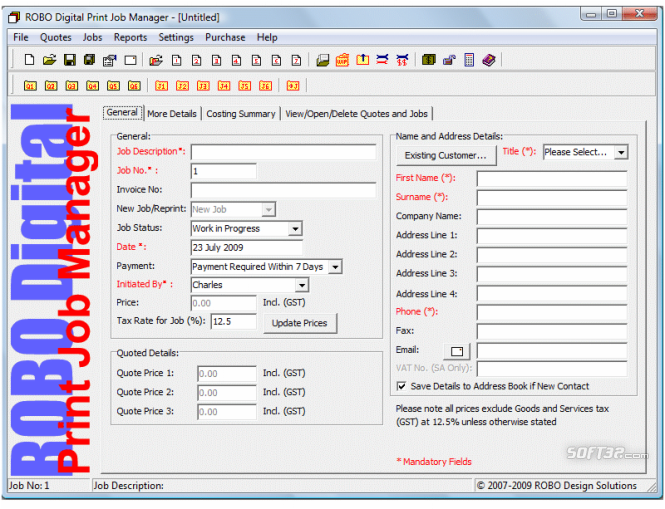Click the blank window icon after properties

[x=130, y=60]
